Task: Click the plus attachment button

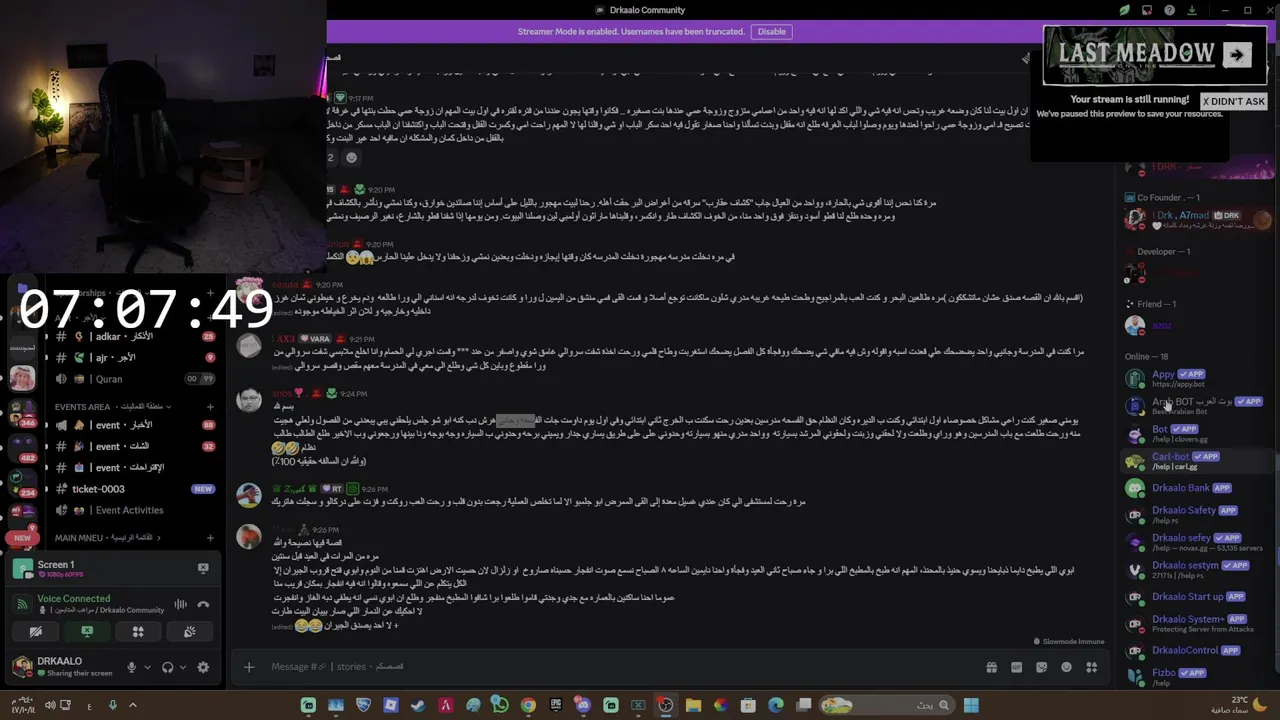Action: pos(249,667)
